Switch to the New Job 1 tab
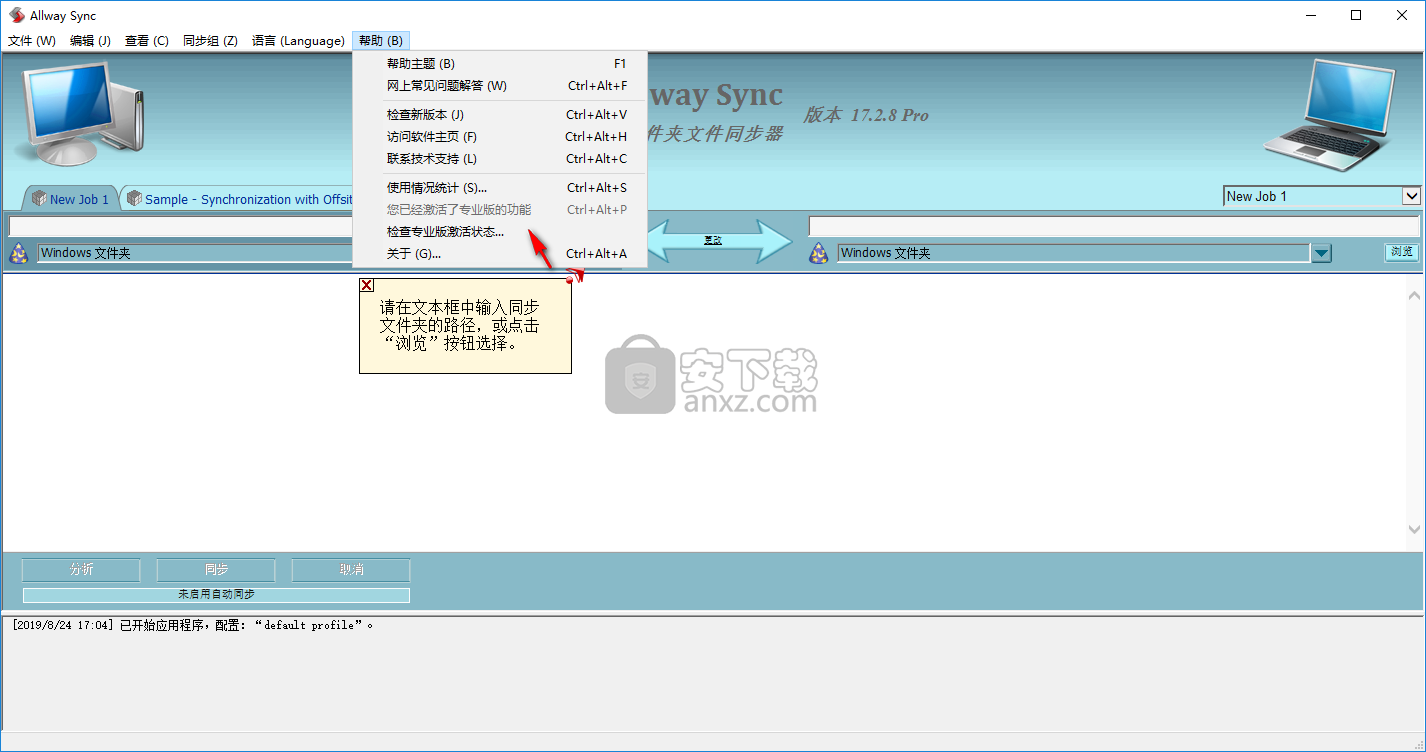The width and height of the screenshot is (1426, 752). point(70,199)
